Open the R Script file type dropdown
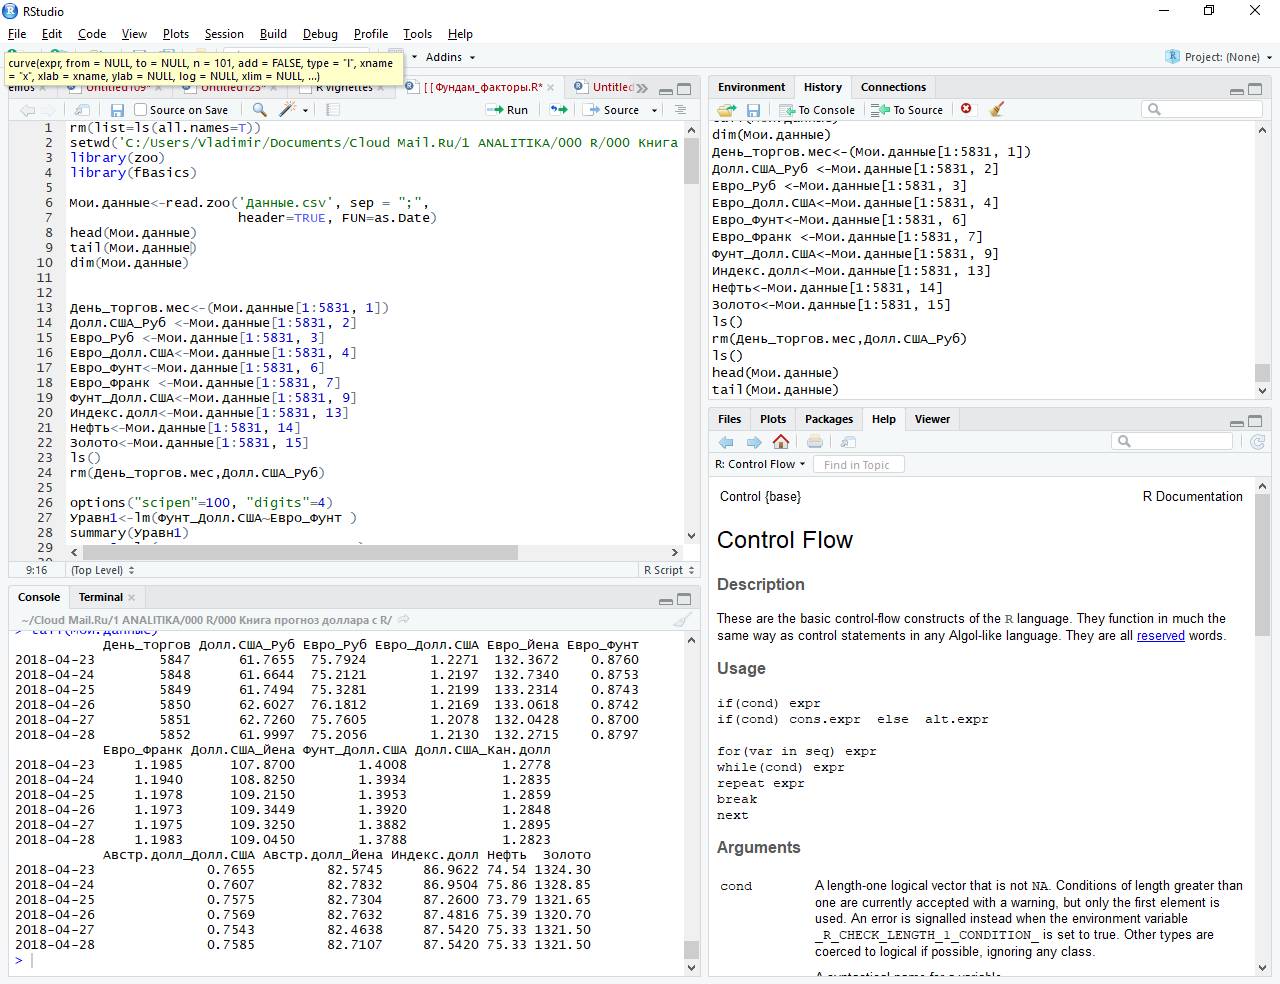Screen dimensions: 1280x984 click(x=669, y=570)
